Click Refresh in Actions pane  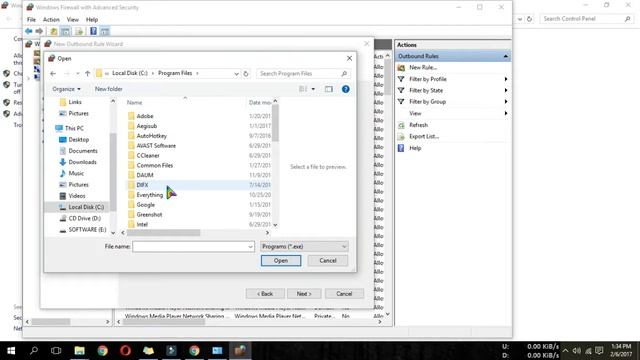418,125
